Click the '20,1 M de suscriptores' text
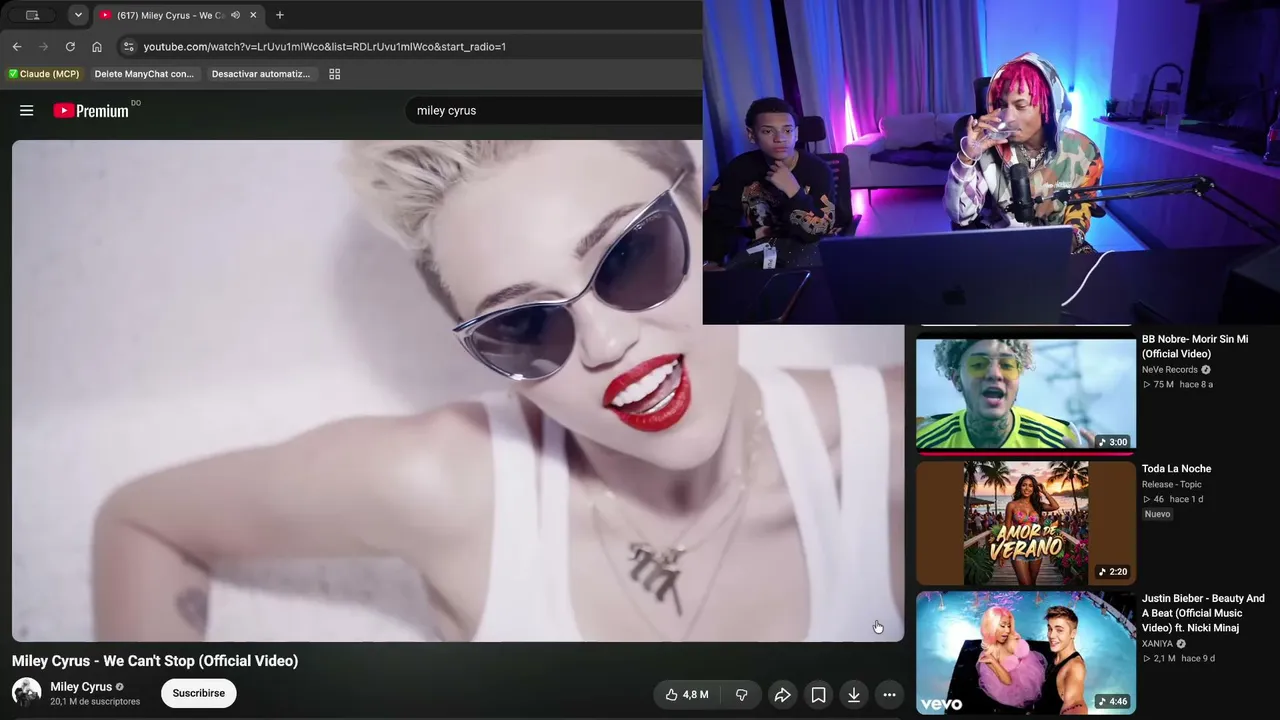 pos(95,702)
